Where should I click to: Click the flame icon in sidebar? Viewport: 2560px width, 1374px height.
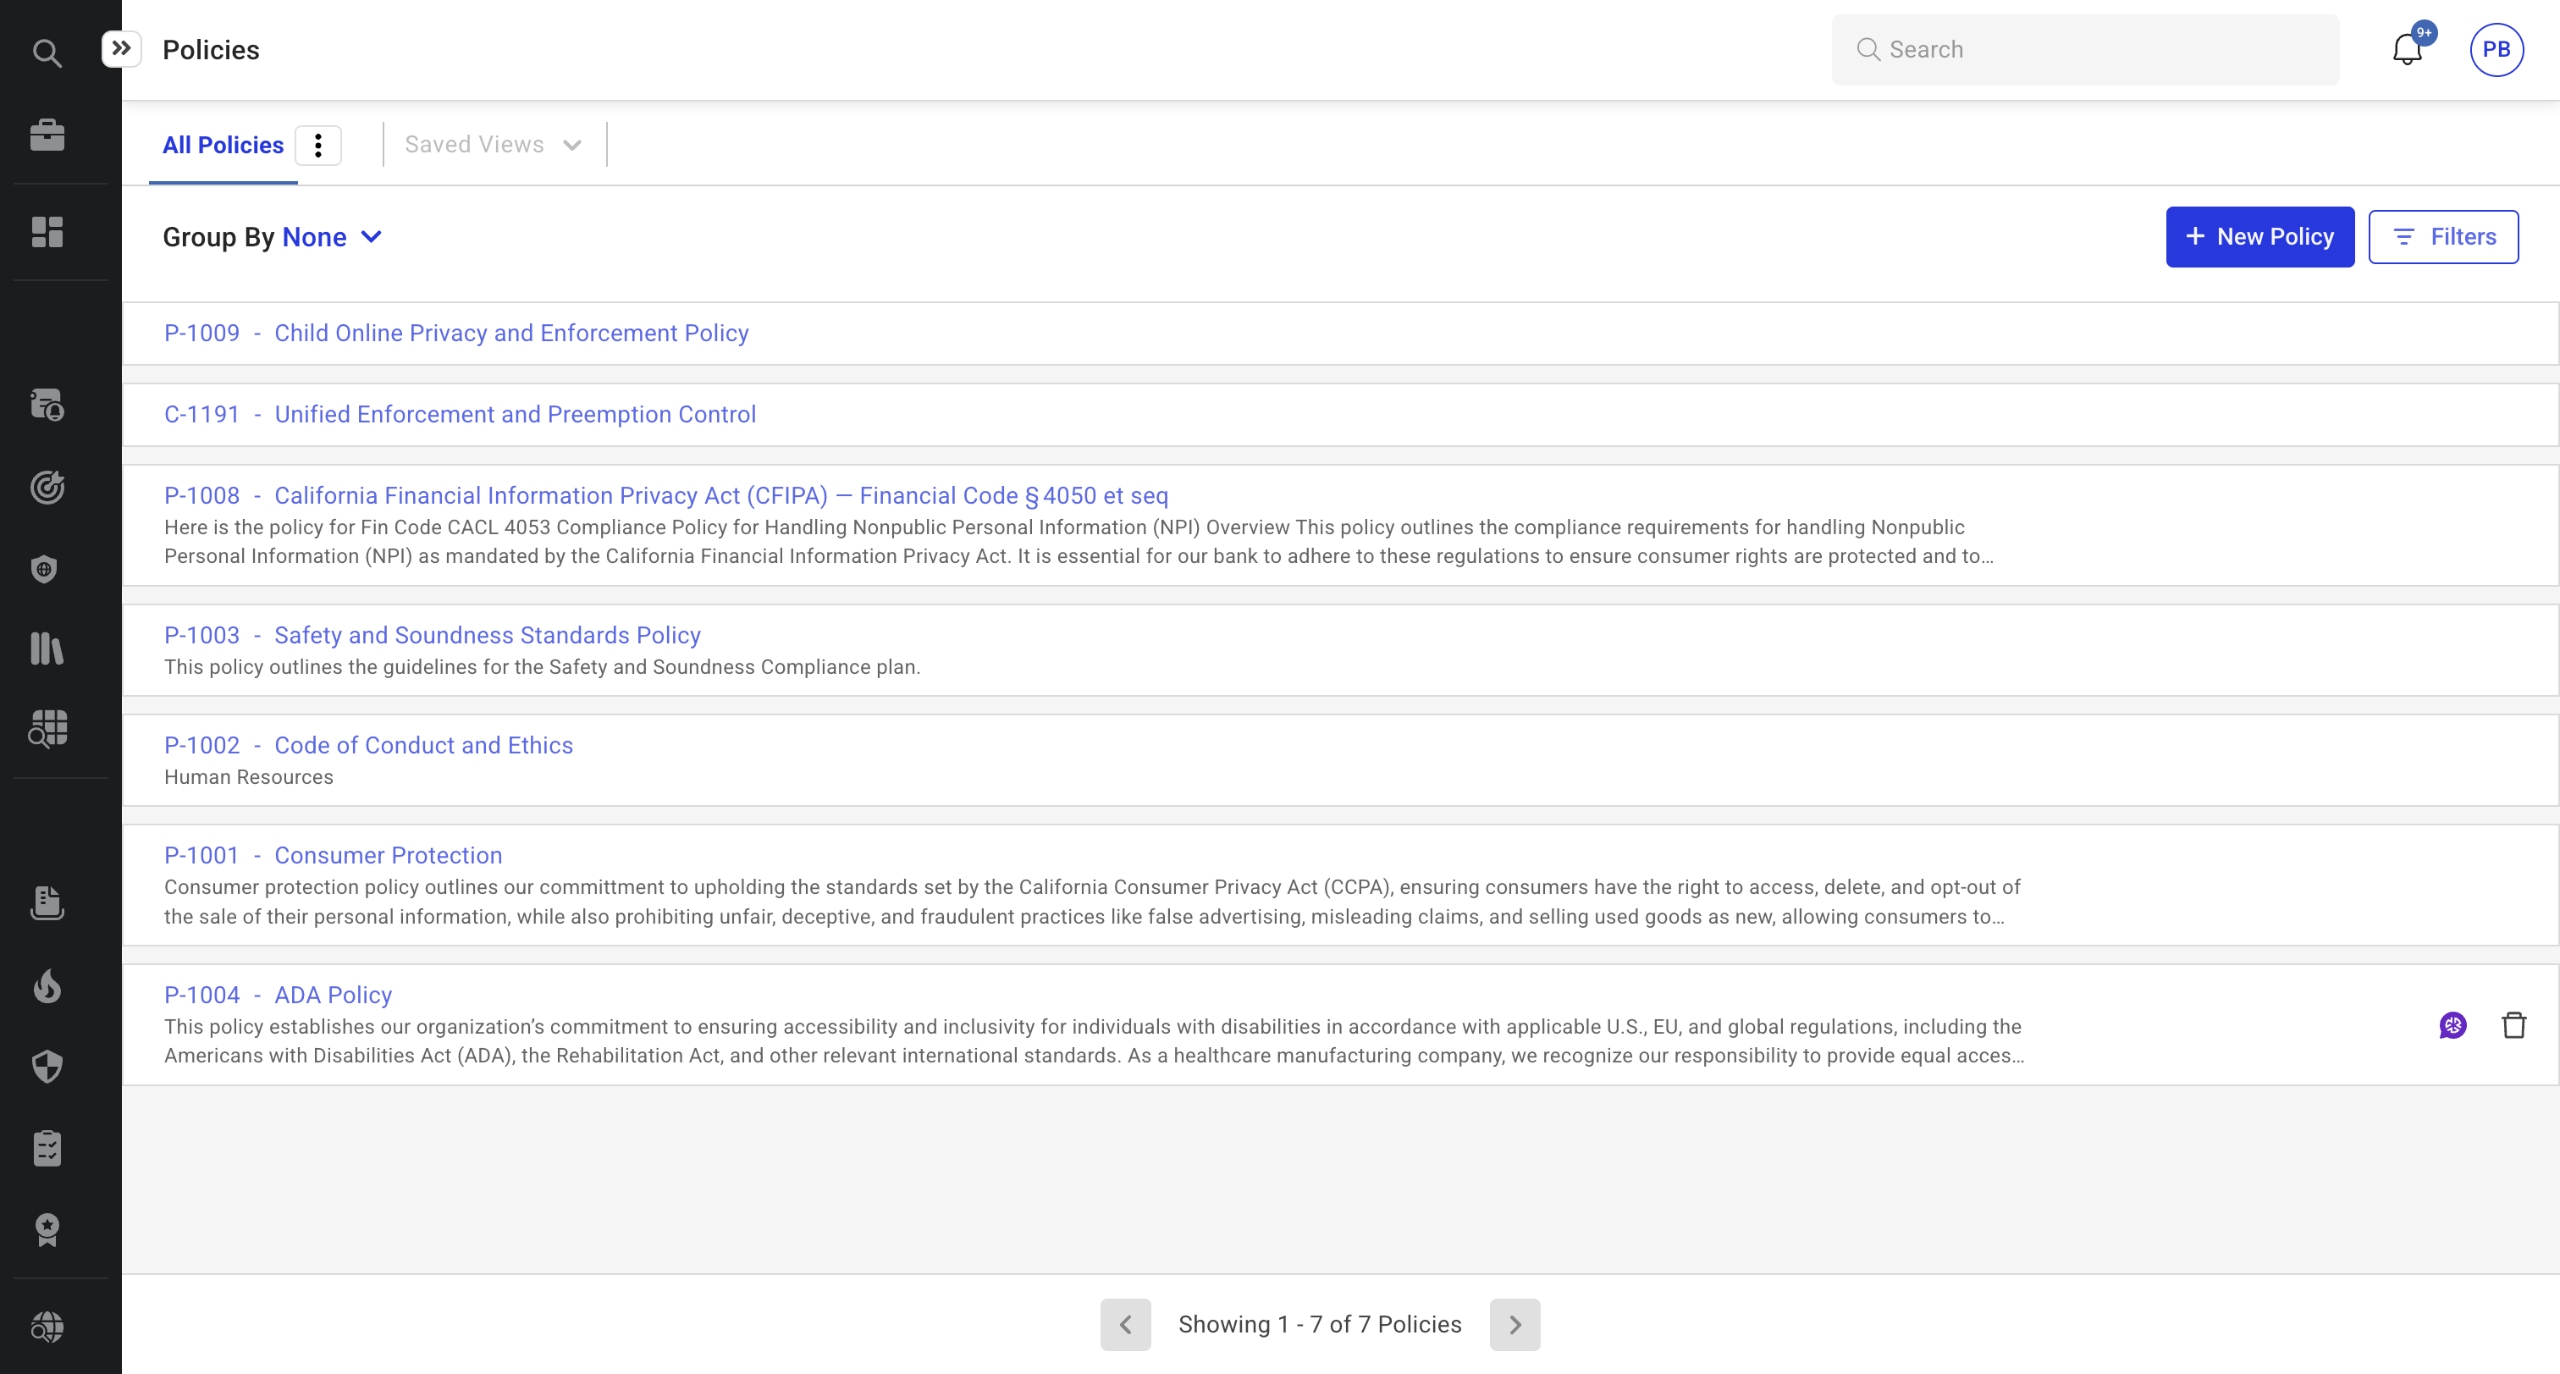47,987
